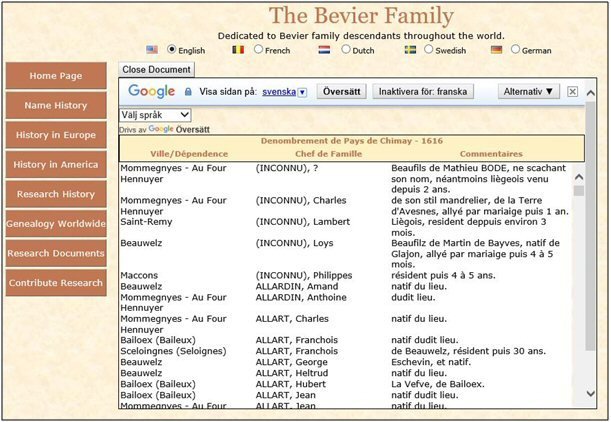Click the name ALLARDIN, Anthoine

(x=301, y=297)
